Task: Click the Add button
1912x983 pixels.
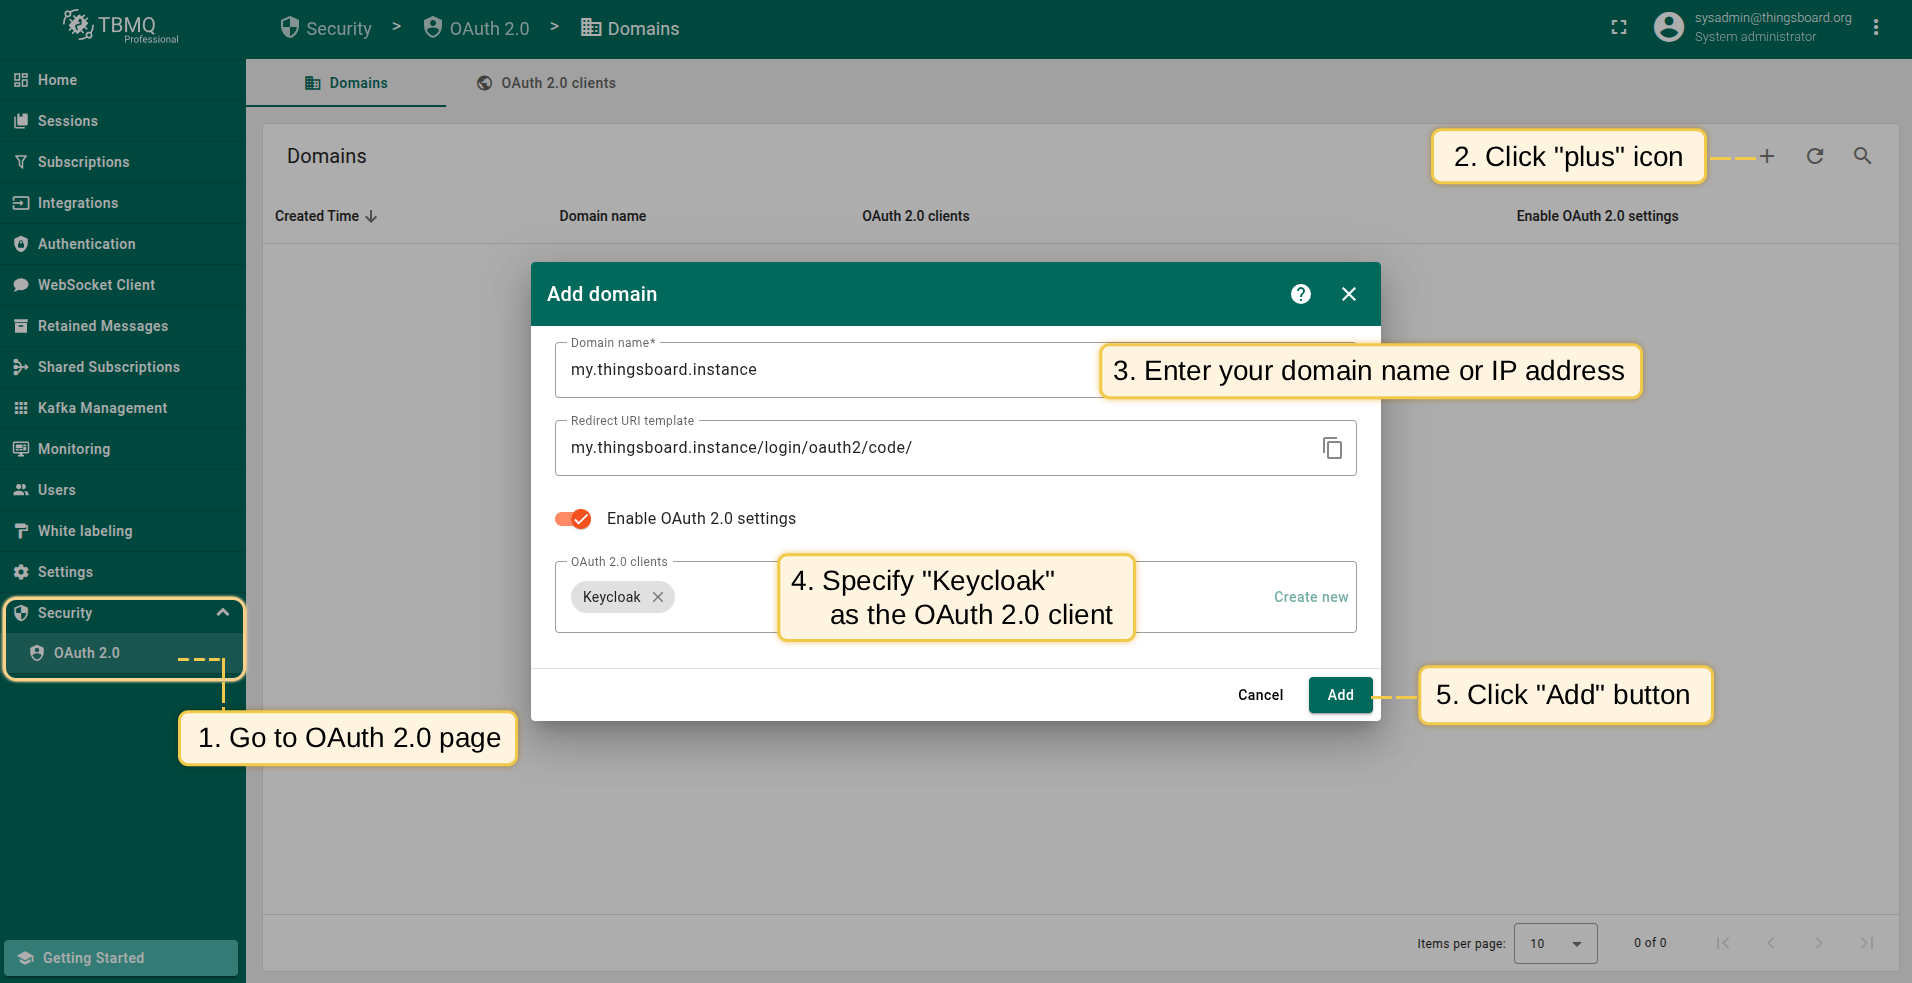Action: (1340, 695)
